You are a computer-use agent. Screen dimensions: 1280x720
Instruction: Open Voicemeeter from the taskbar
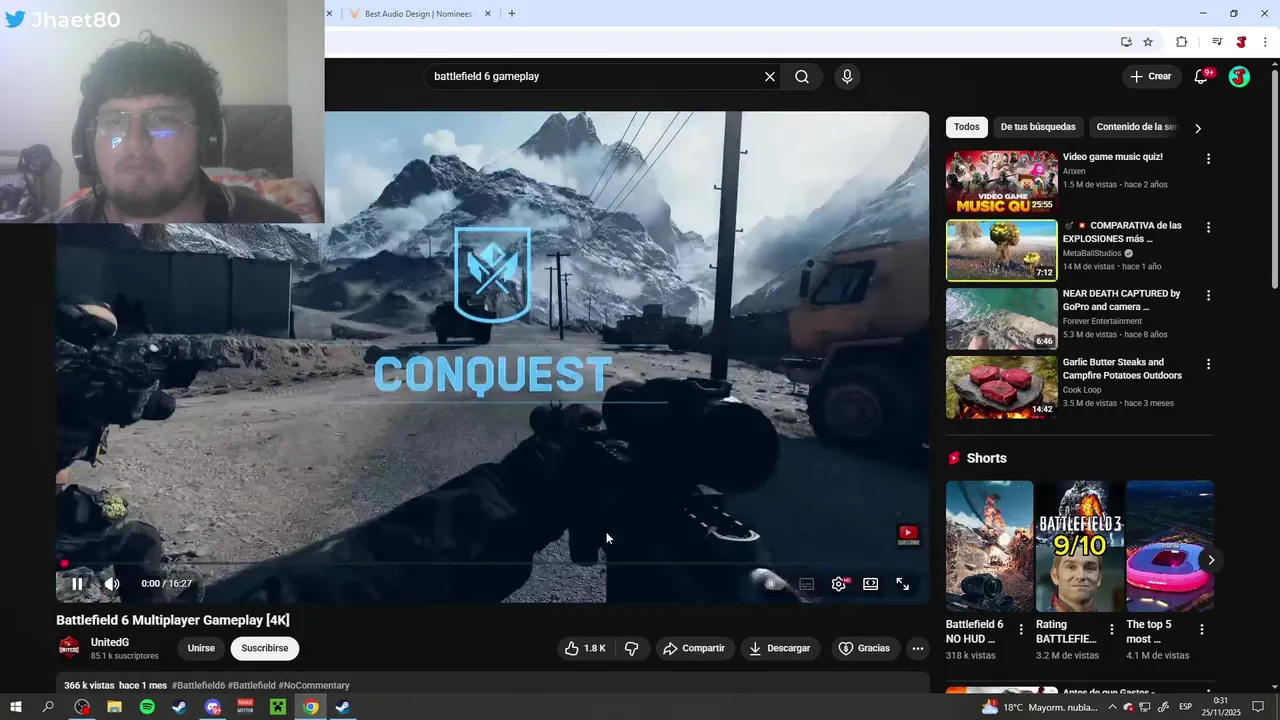(245, 707)
